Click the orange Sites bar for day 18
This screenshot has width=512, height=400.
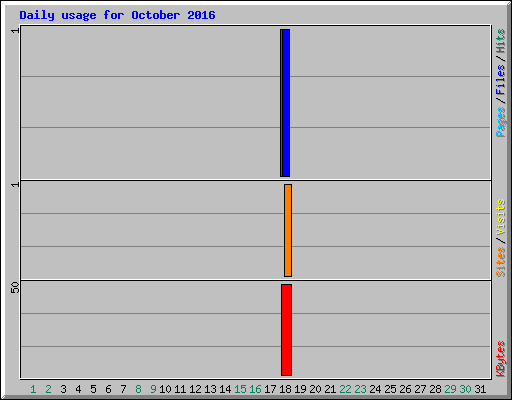tap(288, 230)
